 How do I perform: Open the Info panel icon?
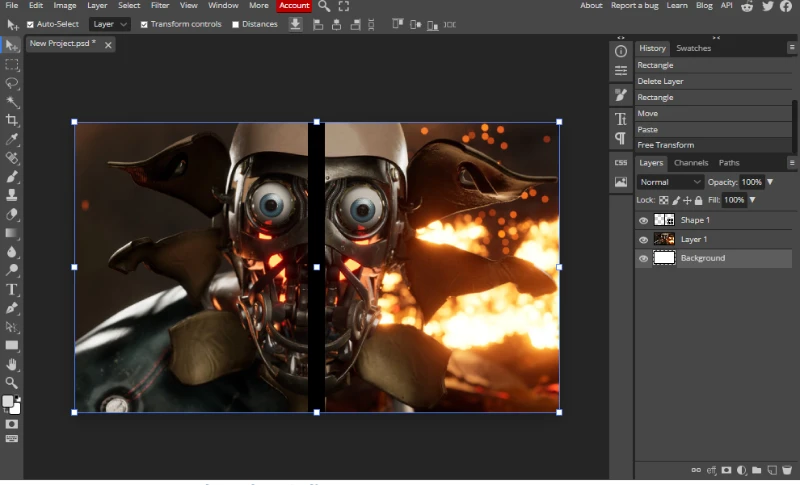coord(621,52)
